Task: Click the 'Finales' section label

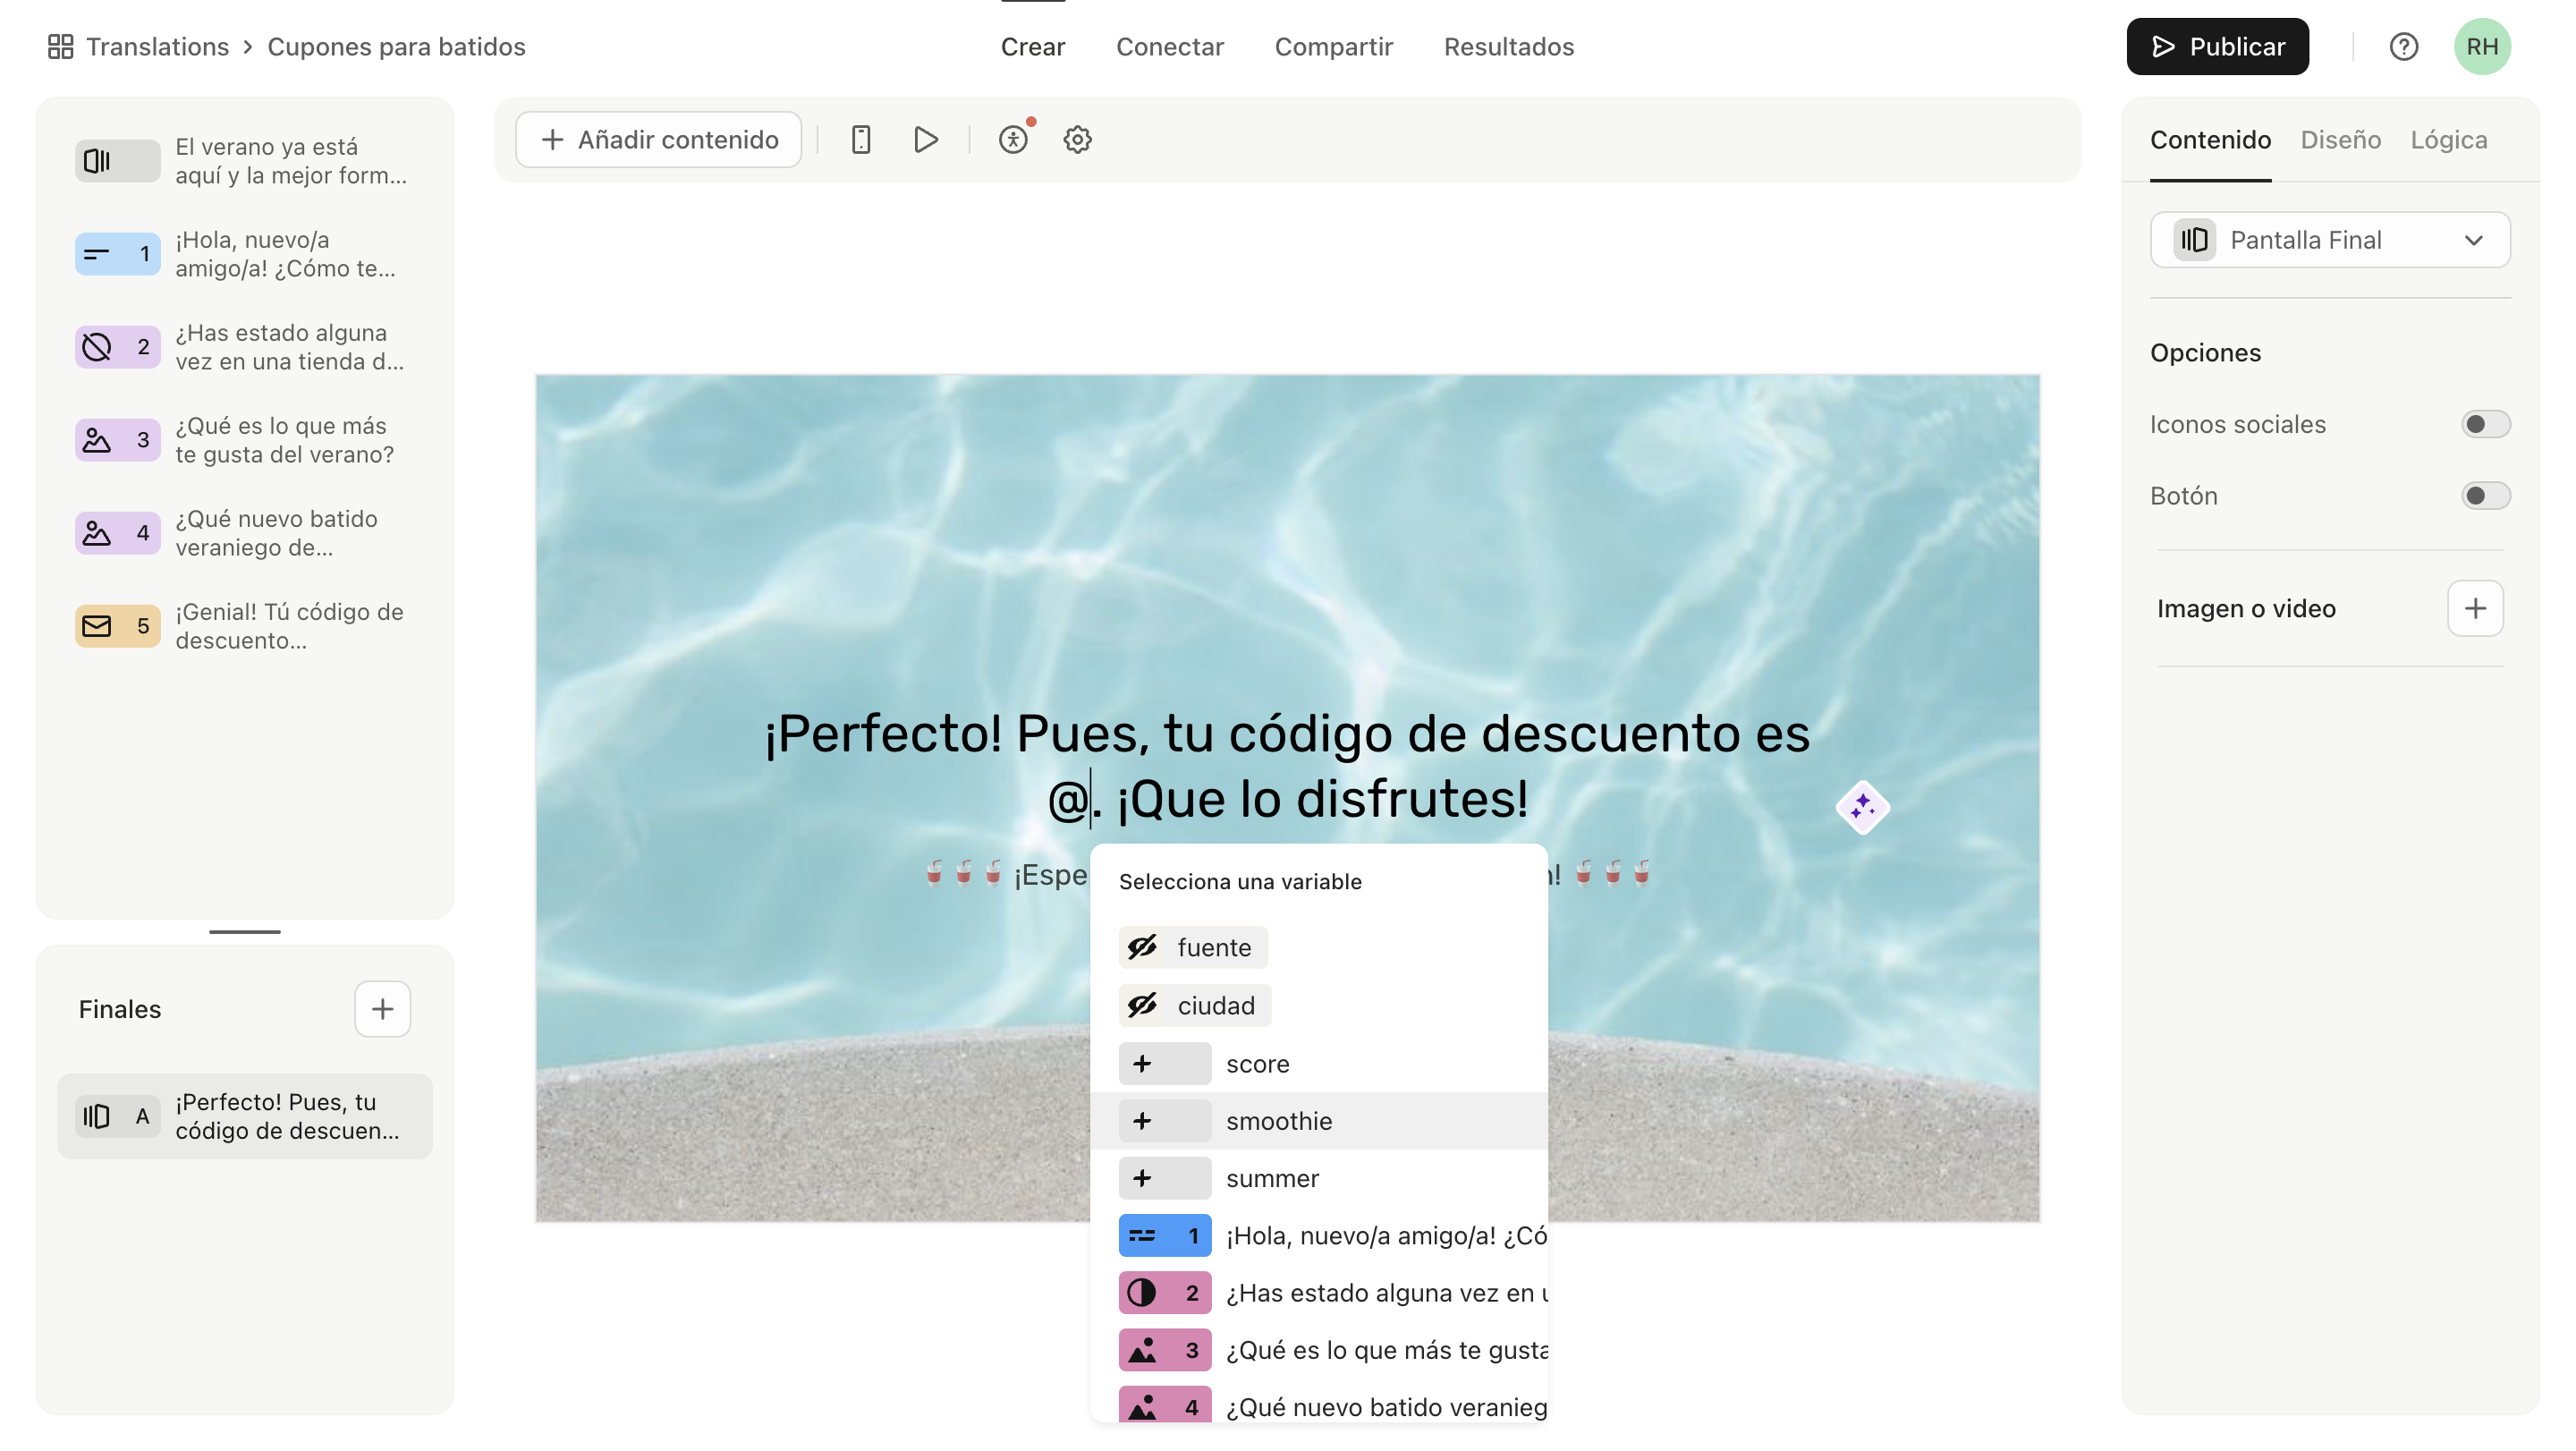Action: 119,1009
